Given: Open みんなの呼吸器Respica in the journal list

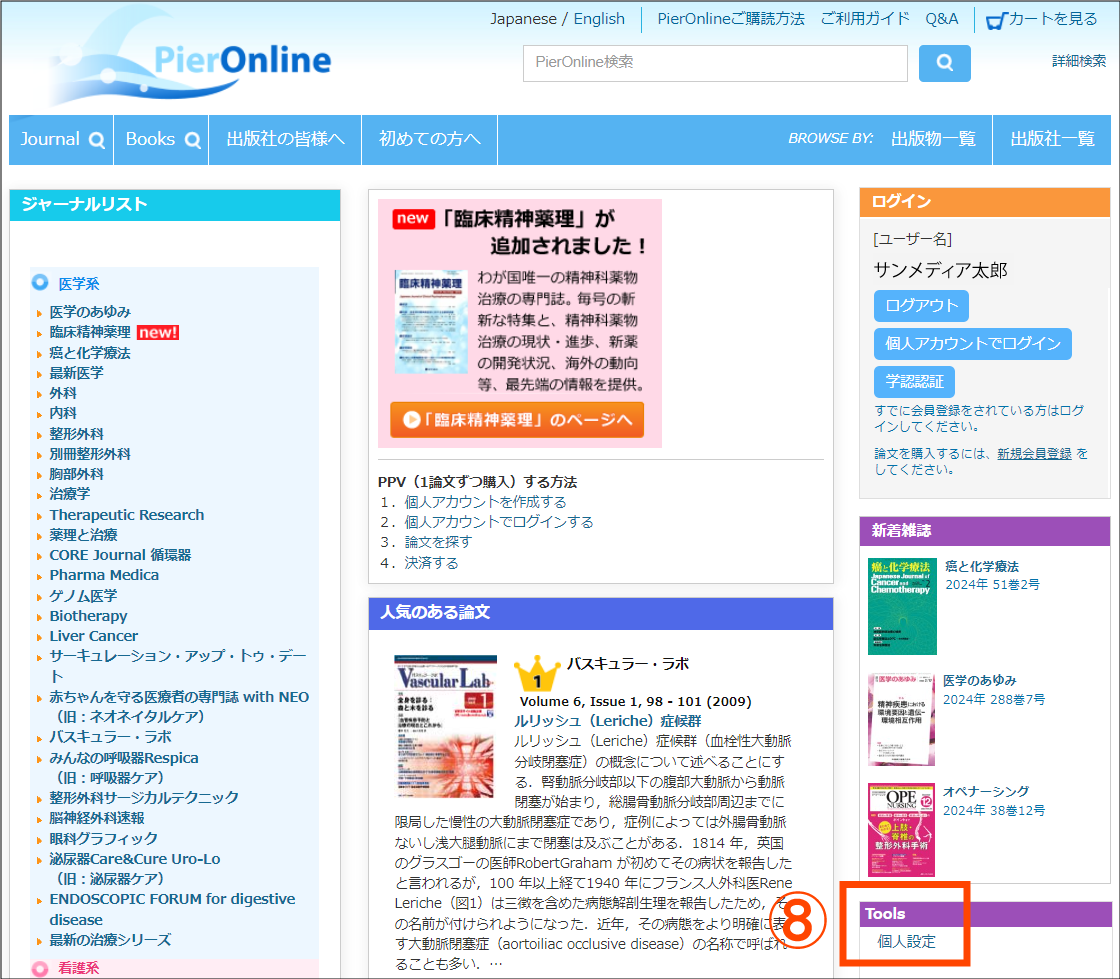Looking at the screenshot, I should pos(124,758).
